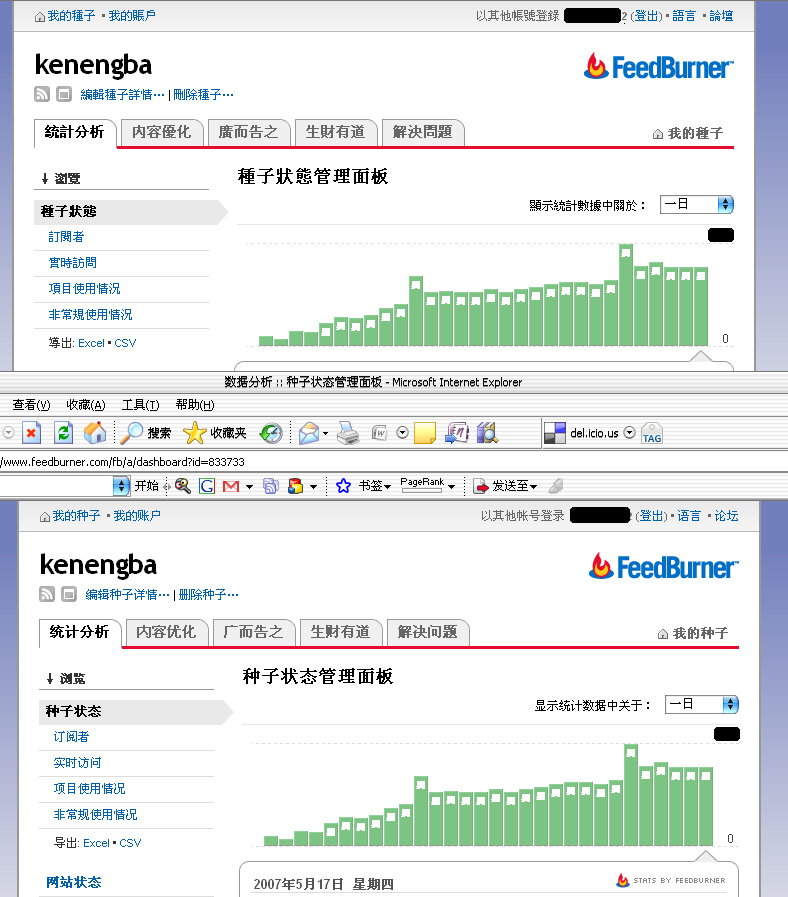Viewport: 788px width, 897px height.
Task: Click the 搜索 magnifier search button
Action: (x=146, y=433)
